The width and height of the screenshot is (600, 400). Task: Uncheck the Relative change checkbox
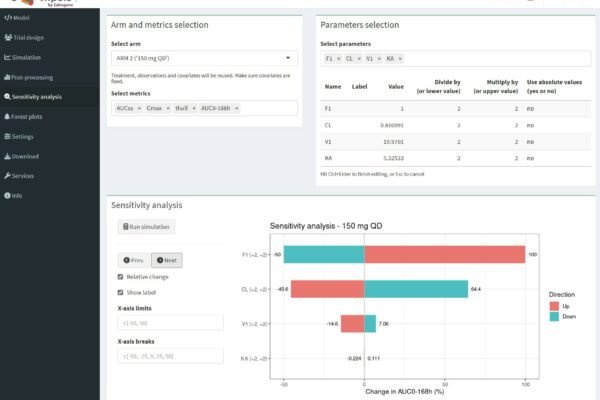pos(121,276)
